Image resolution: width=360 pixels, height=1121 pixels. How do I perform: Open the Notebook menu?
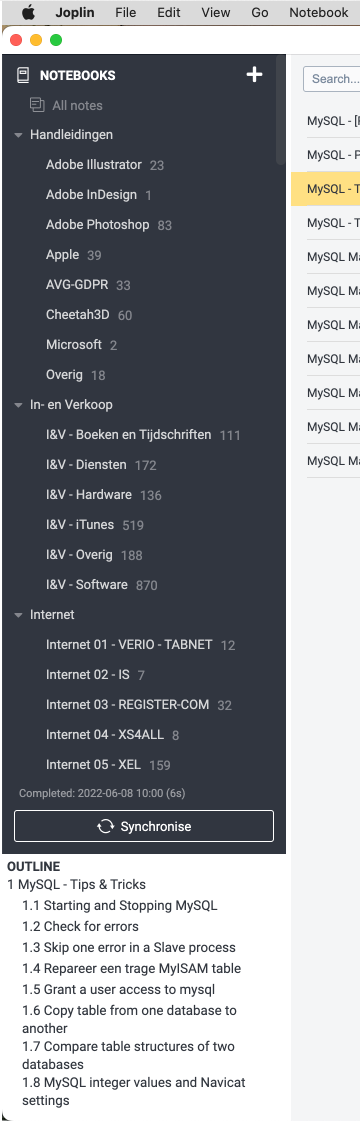[x=319, y=12]
